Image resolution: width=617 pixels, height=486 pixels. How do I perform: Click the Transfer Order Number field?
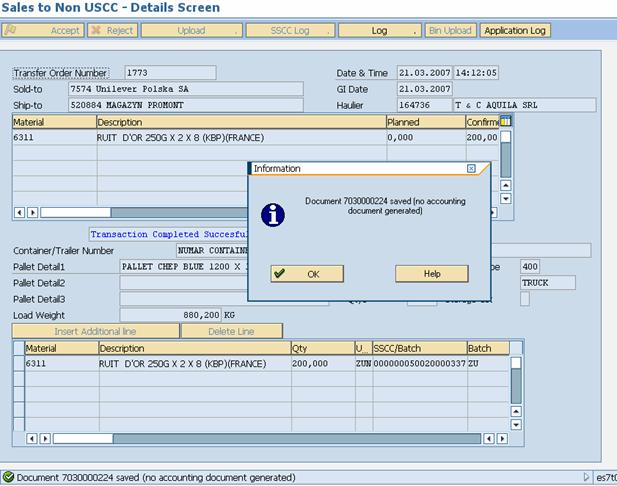(x=169, y=73)
